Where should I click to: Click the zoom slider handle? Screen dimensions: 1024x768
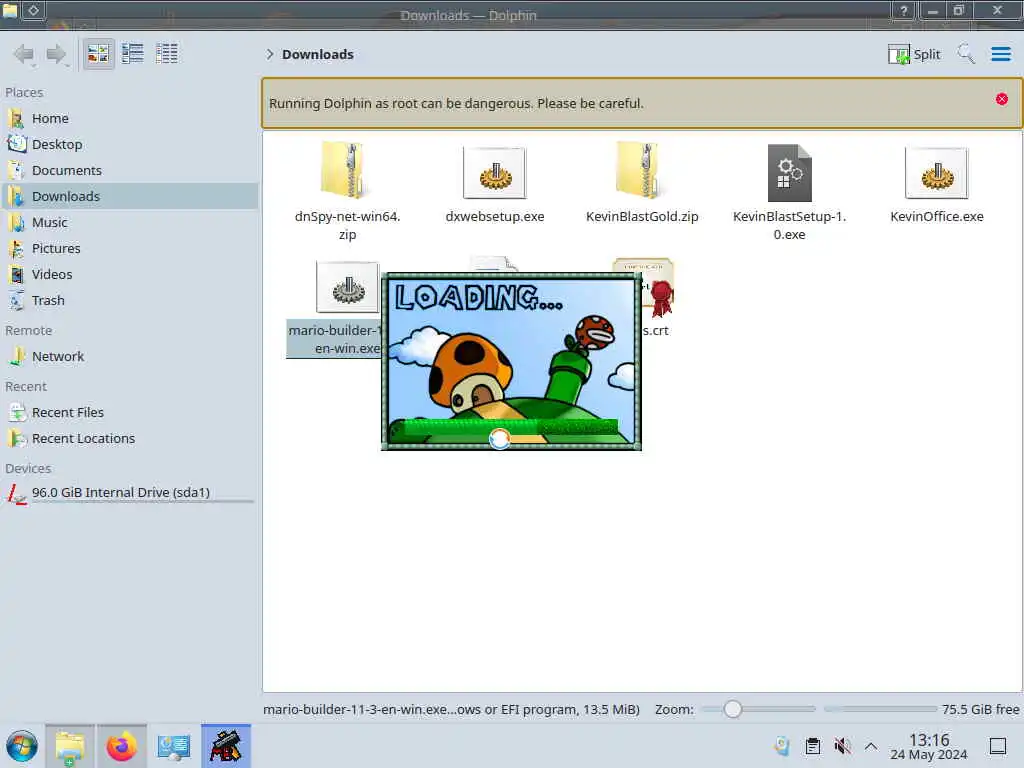click(x=733, y=709)
